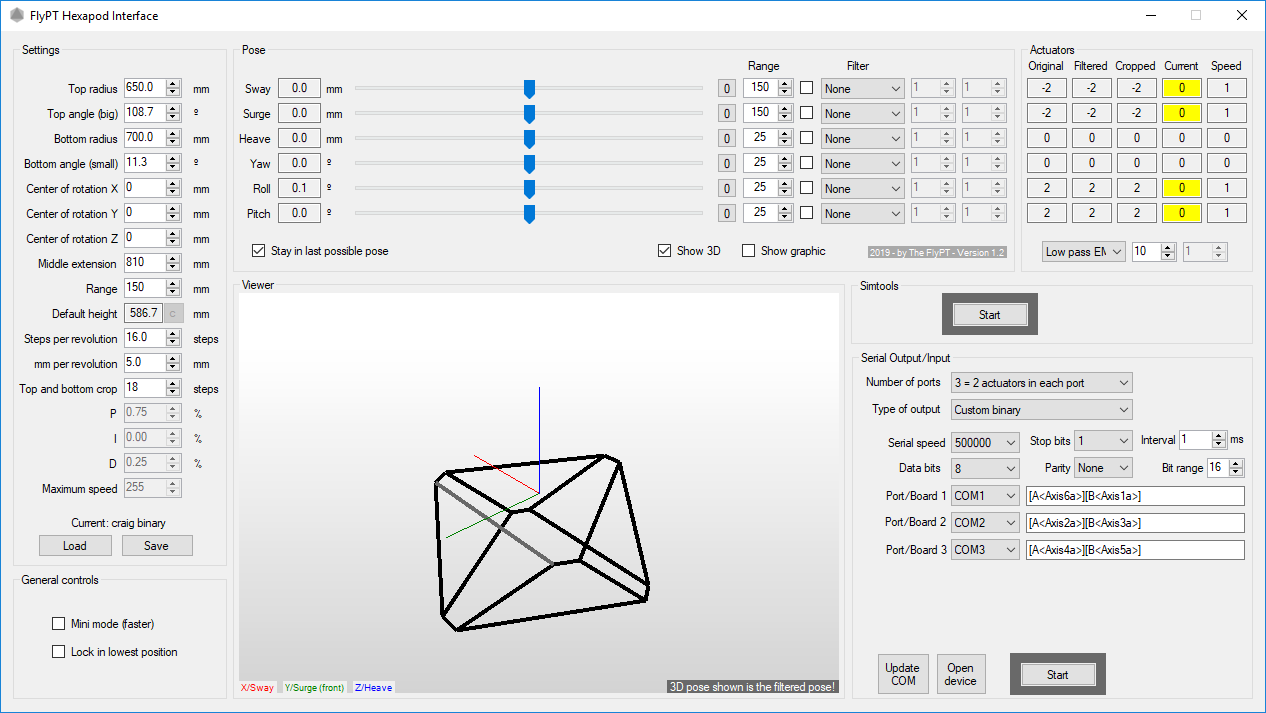Increase the Interval spinner value
Viewport: 1266px width, 713px height.
[1219, 436]
